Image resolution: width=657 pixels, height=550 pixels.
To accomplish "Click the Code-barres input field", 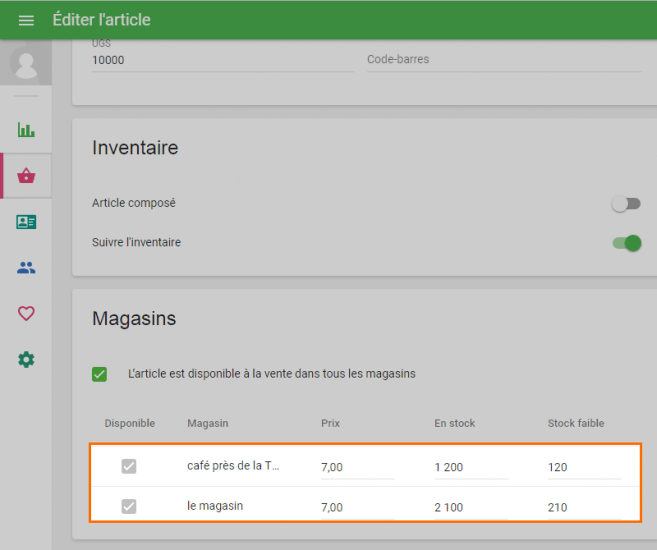I will coord(503,60).
